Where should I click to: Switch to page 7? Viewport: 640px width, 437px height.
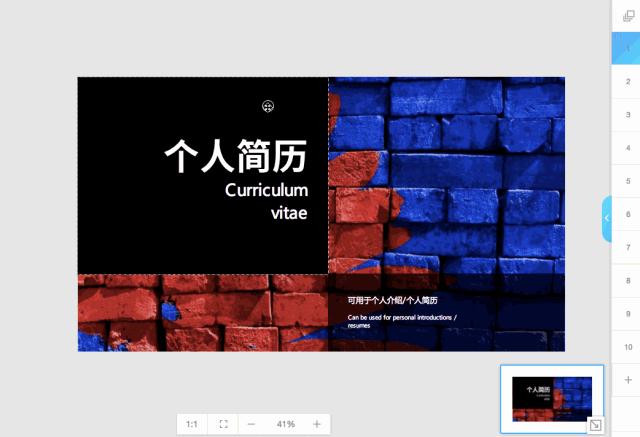point(626,247)
